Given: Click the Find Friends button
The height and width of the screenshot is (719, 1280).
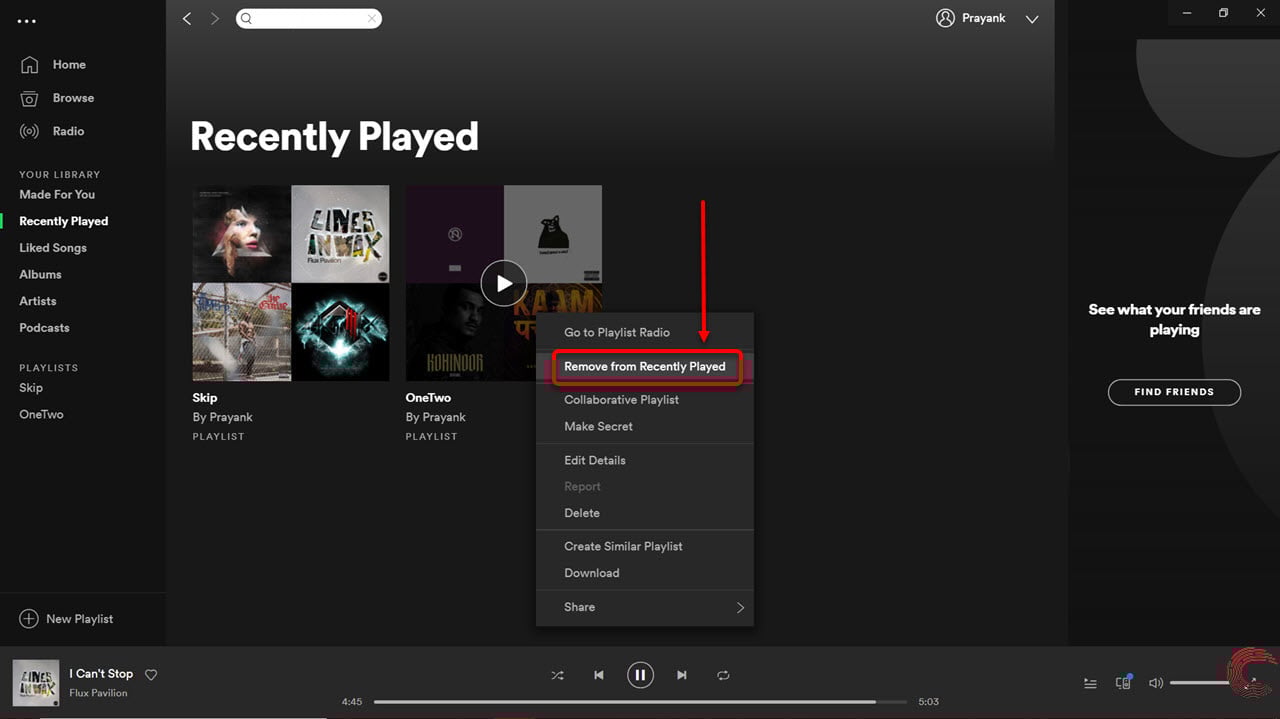Looking at the screenshot, I should 1174,392.
